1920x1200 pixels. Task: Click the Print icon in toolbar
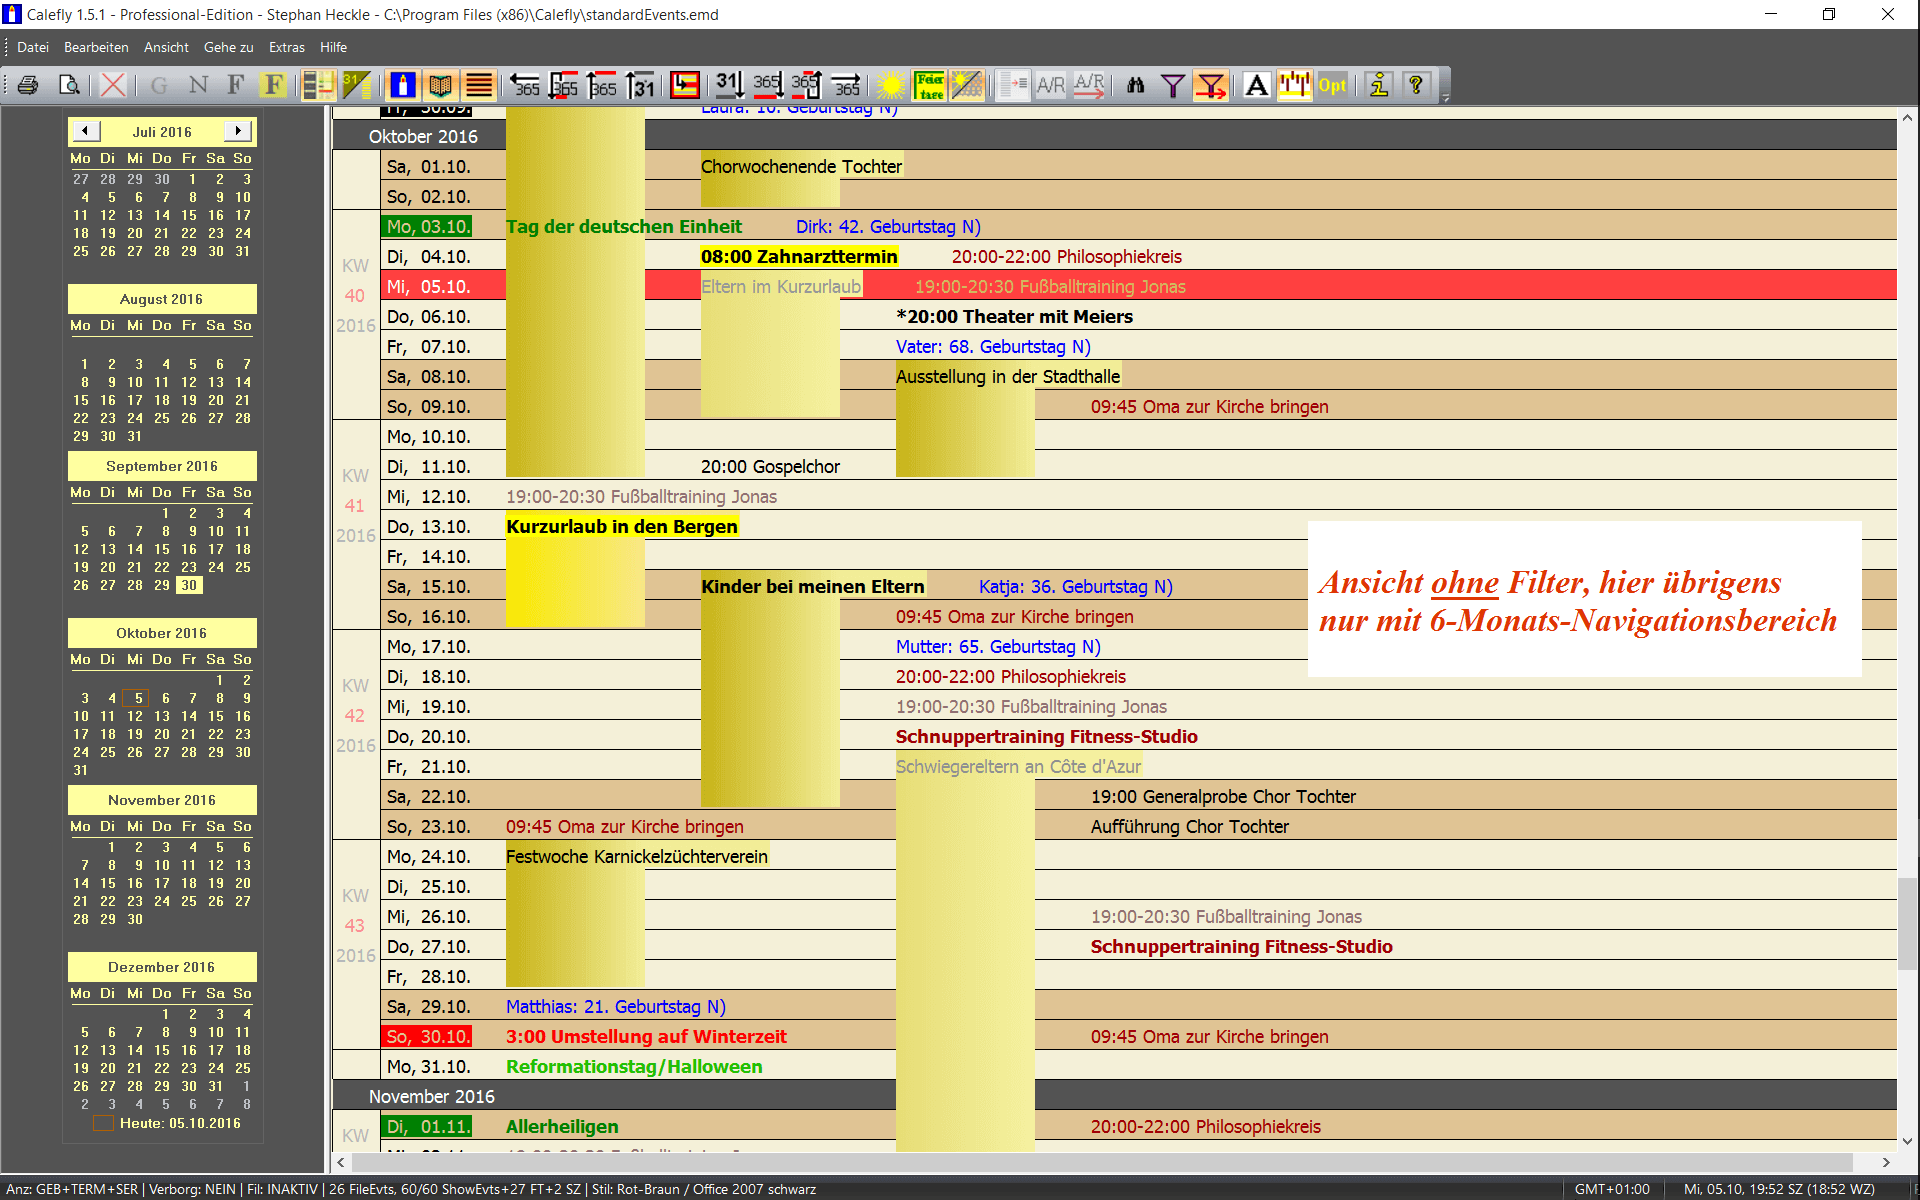(x=28, y=85)
